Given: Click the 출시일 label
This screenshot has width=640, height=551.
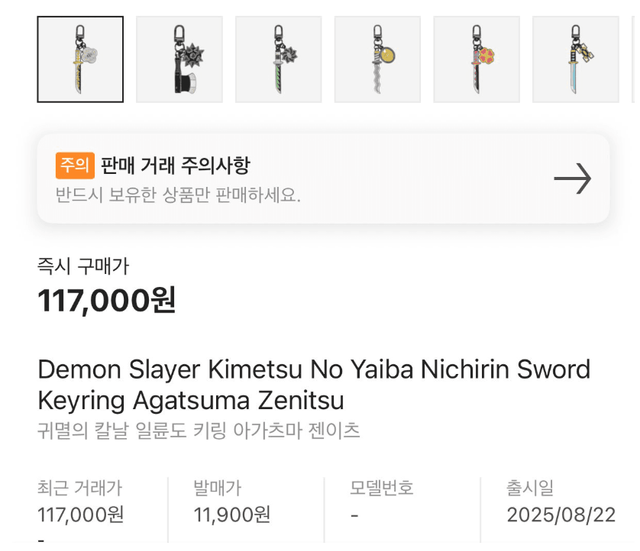Looking at the screenshot, I should pyautogui.click(x=530, y=489).
